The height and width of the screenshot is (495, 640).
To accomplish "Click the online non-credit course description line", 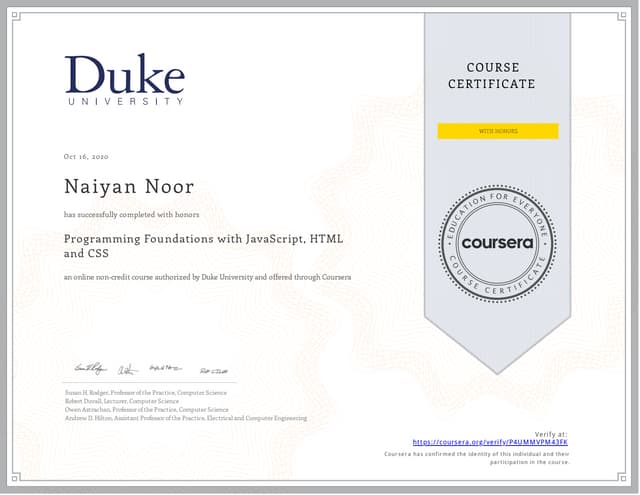I will (207, 277).
